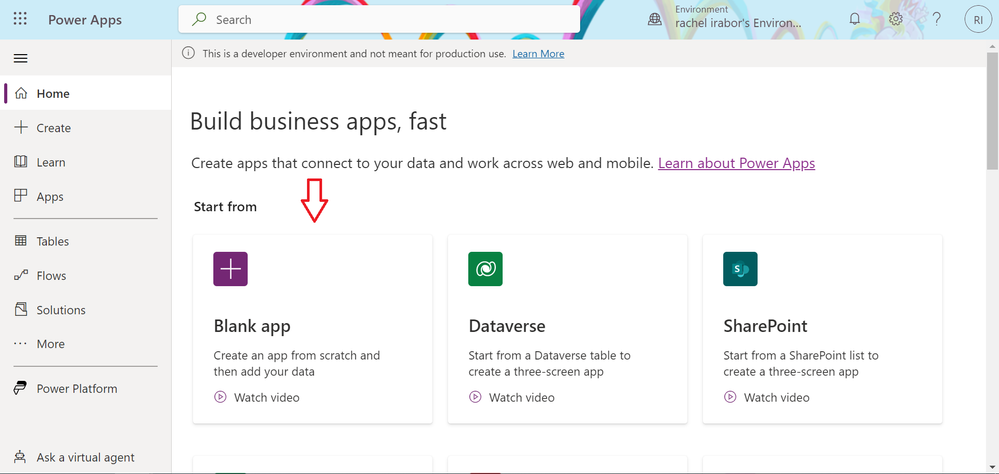Go to Home in sidebar
This screenshot has width=999, height=474.
pyautogui.click(x=85, y=94)
